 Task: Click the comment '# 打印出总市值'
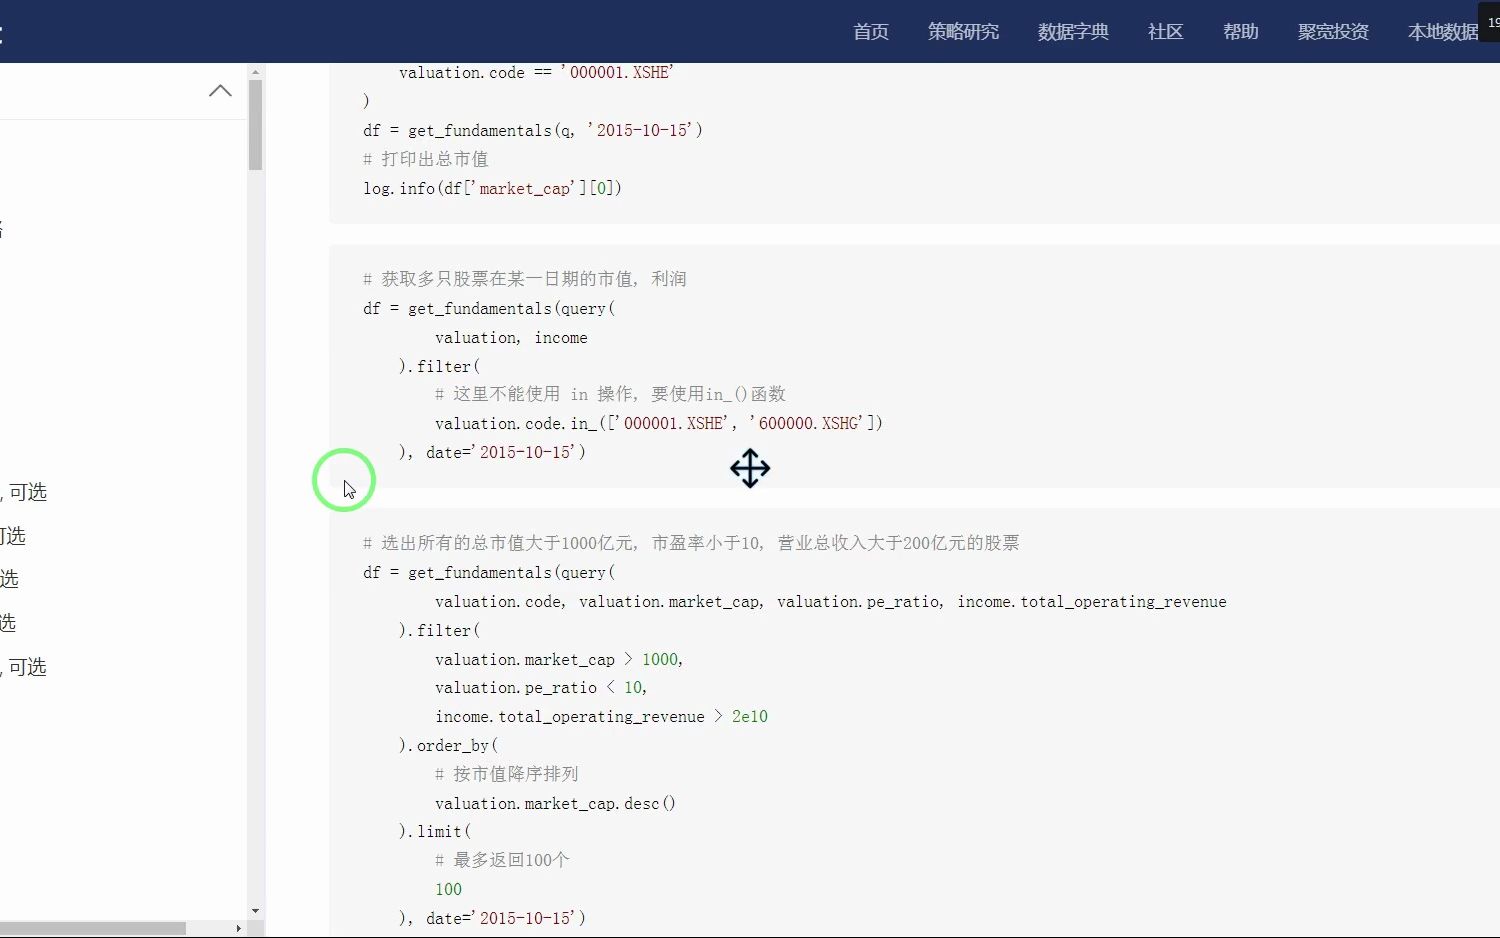tap(425, 159)
